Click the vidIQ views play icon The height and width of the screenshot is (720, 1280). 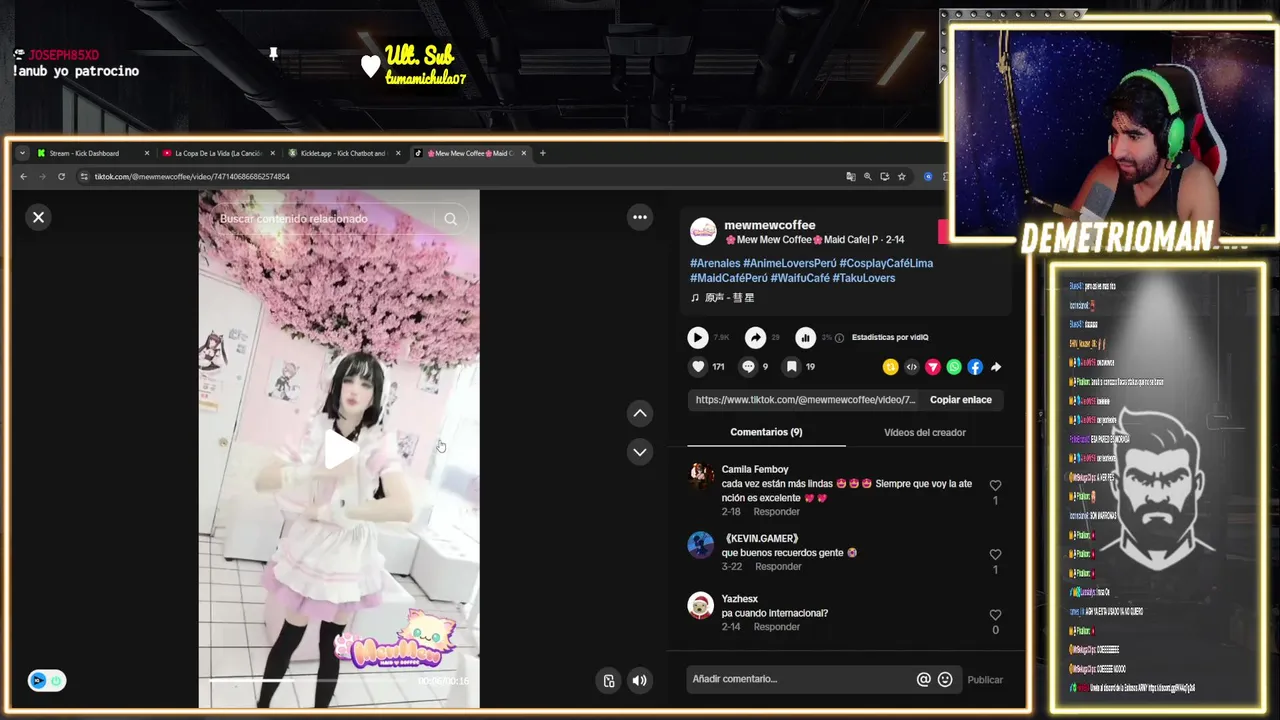698,338
